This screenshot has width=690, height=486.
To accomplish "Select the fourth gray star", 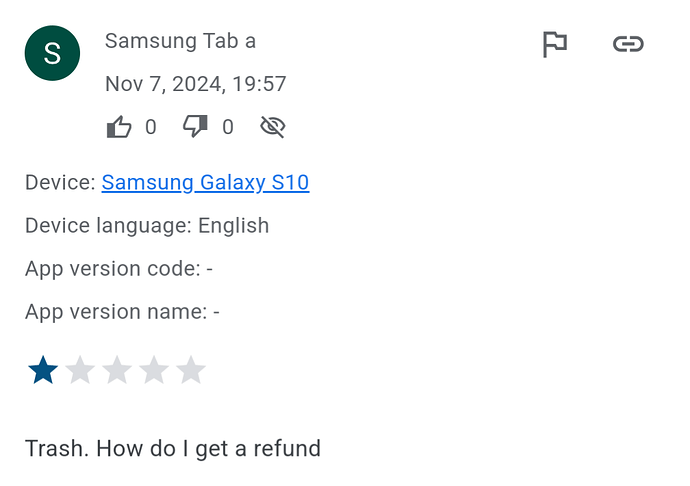I will [154, 370].
